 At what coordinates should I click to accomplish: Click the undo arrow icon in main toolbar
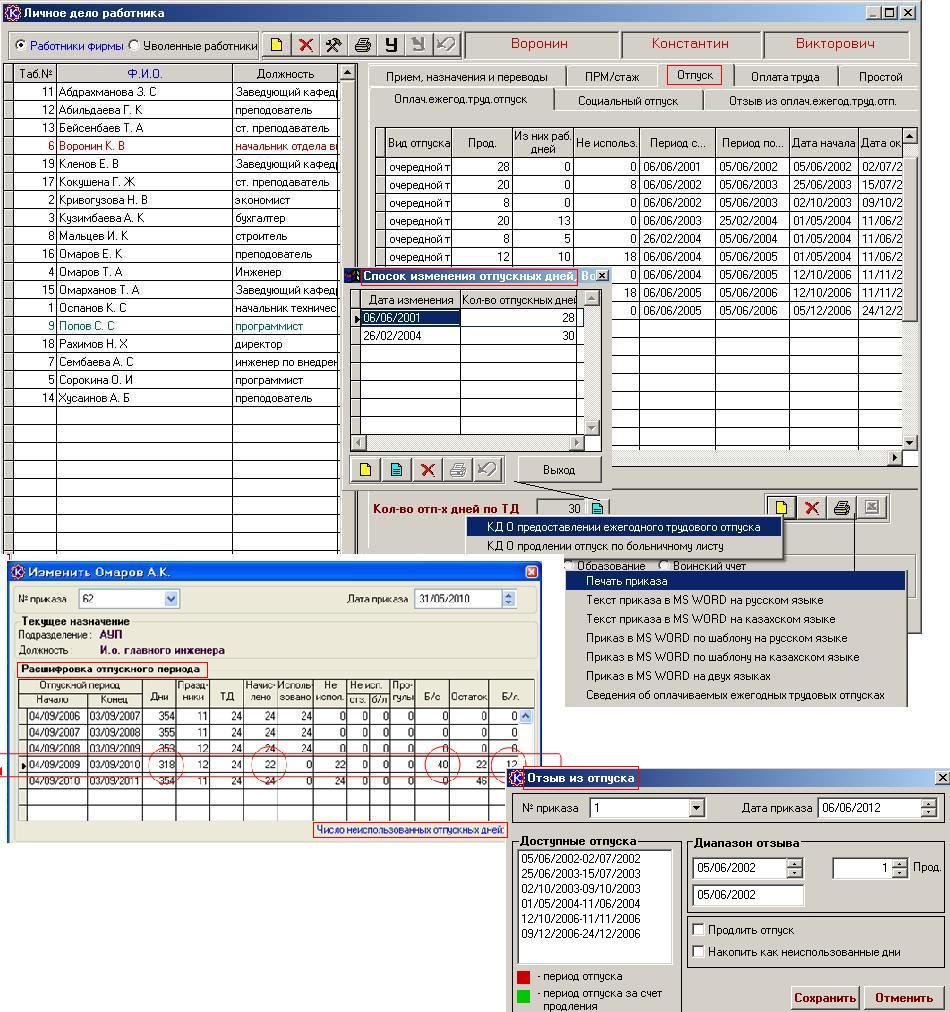click(x=445, y=45)
